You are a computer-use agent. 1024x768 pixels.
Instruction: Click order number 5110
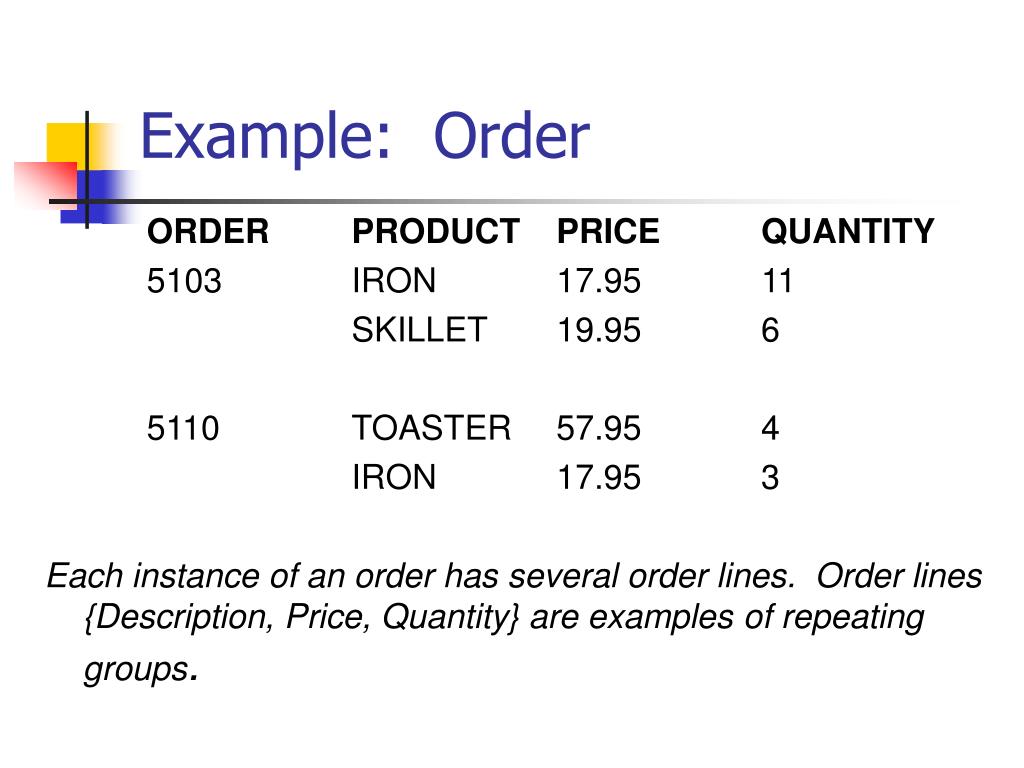[x=183, y=428]
